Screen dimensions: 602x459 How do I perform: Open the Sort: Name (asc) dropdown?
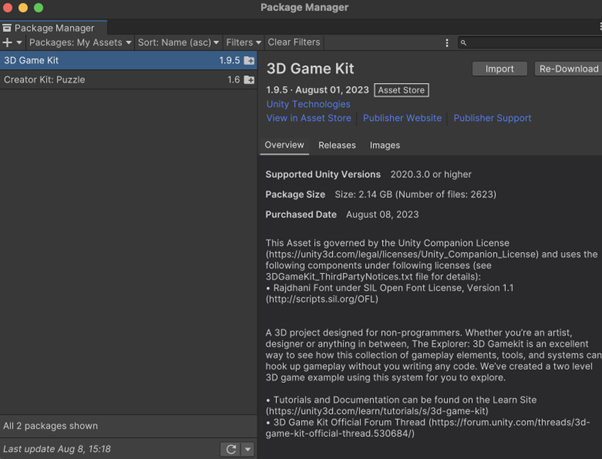click(x=178, y=43)
